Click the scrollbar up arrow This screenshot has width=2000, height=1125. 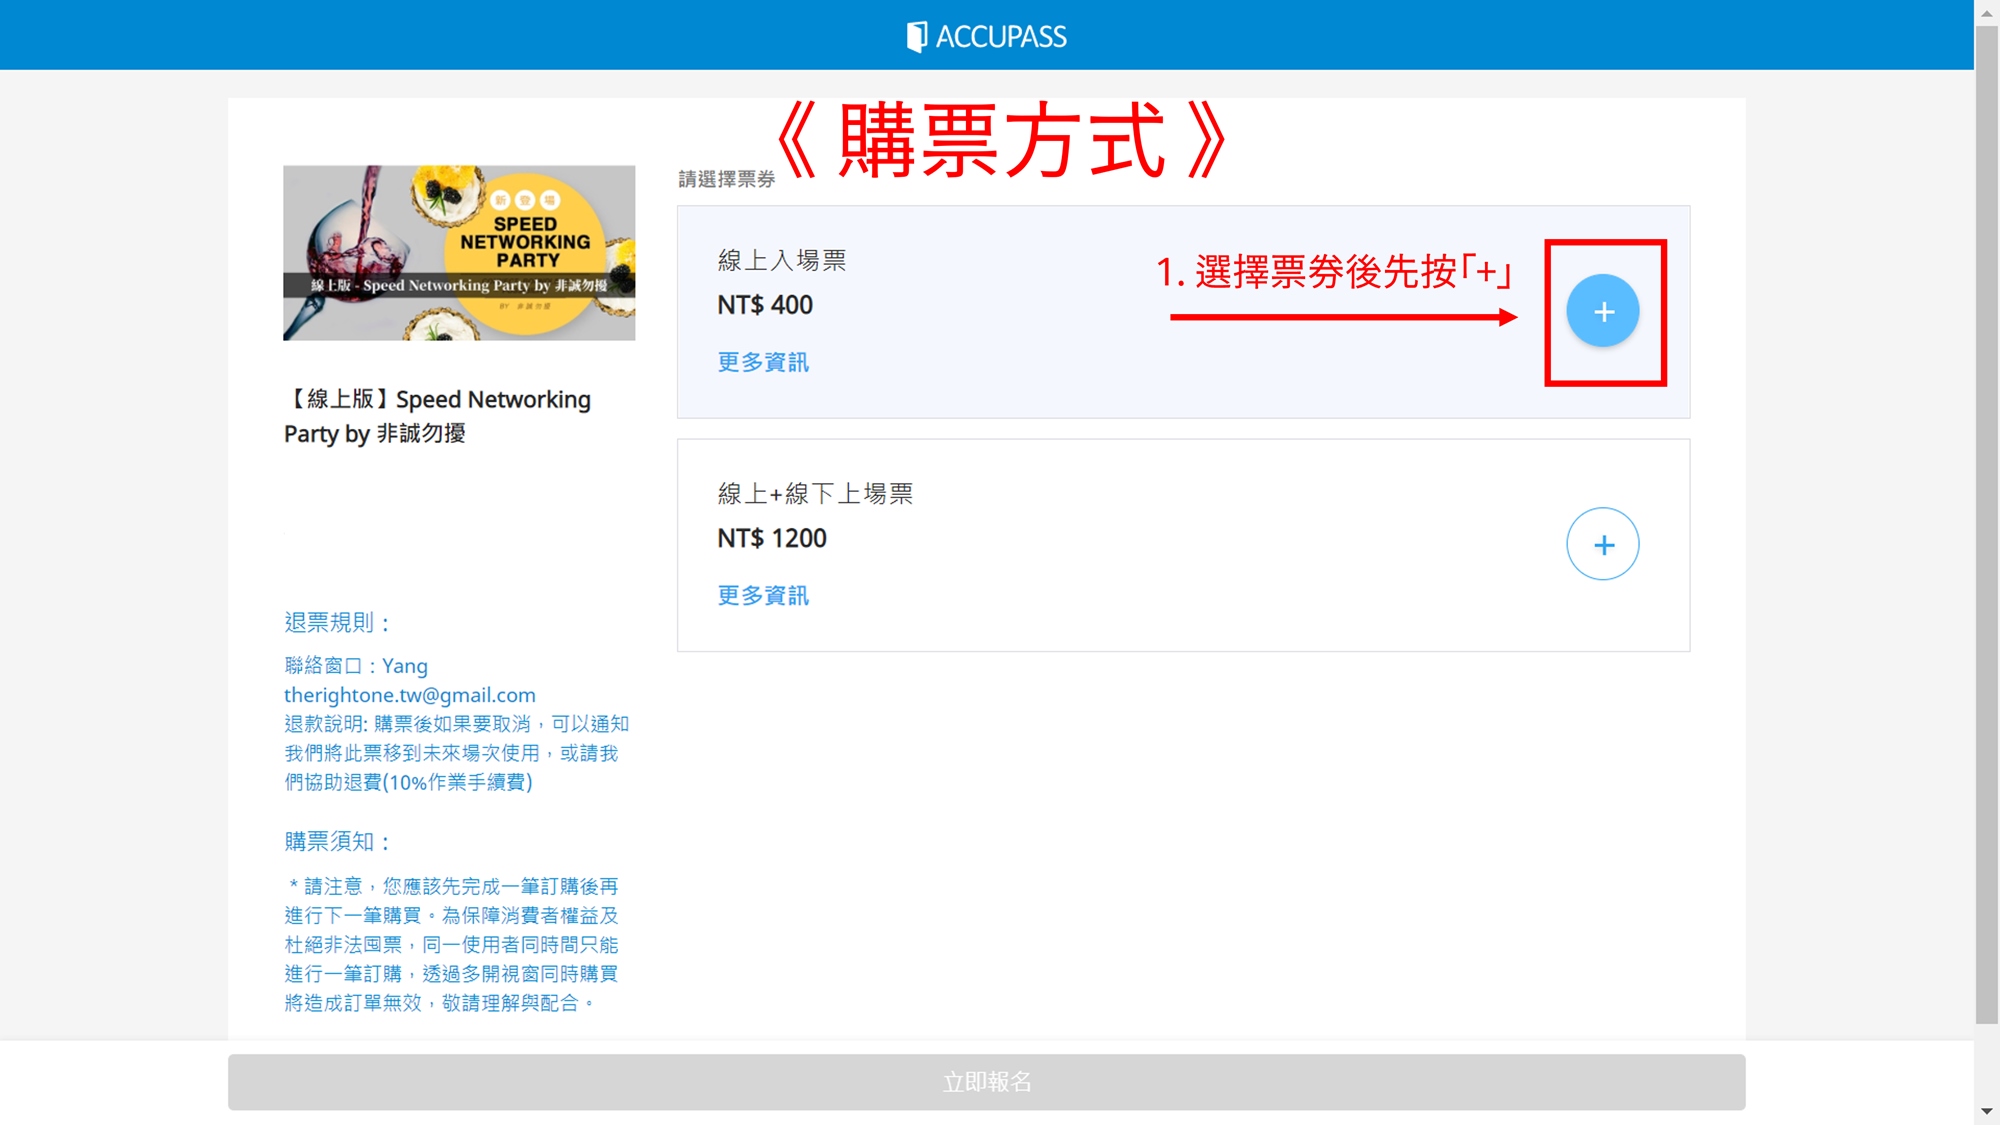coord(1986,13)
